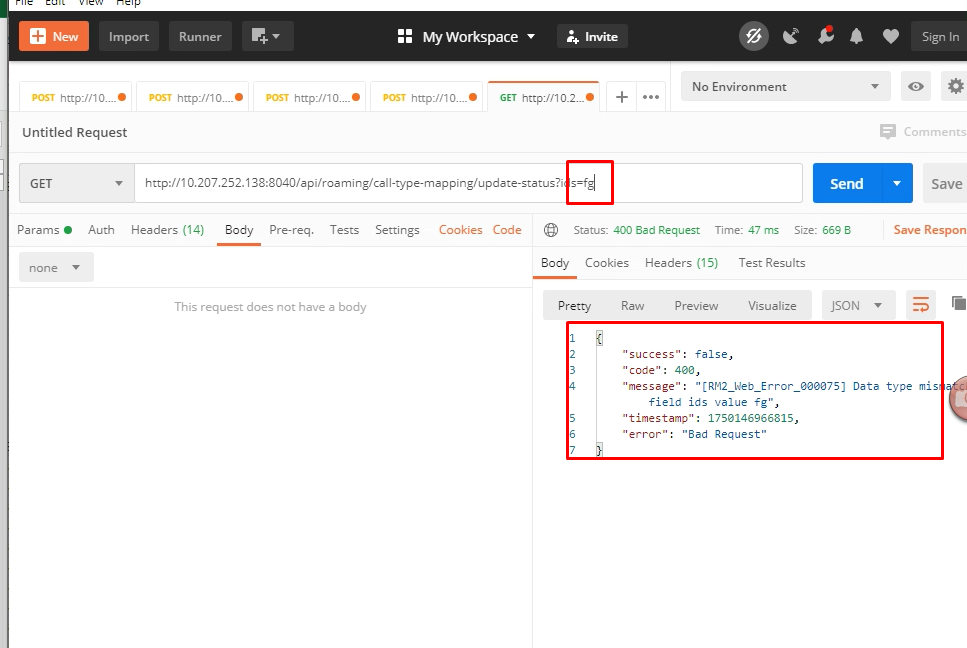Switch to the Headers (14) request tab
Viewport: 967px width, 648px height.
(167, 230)
